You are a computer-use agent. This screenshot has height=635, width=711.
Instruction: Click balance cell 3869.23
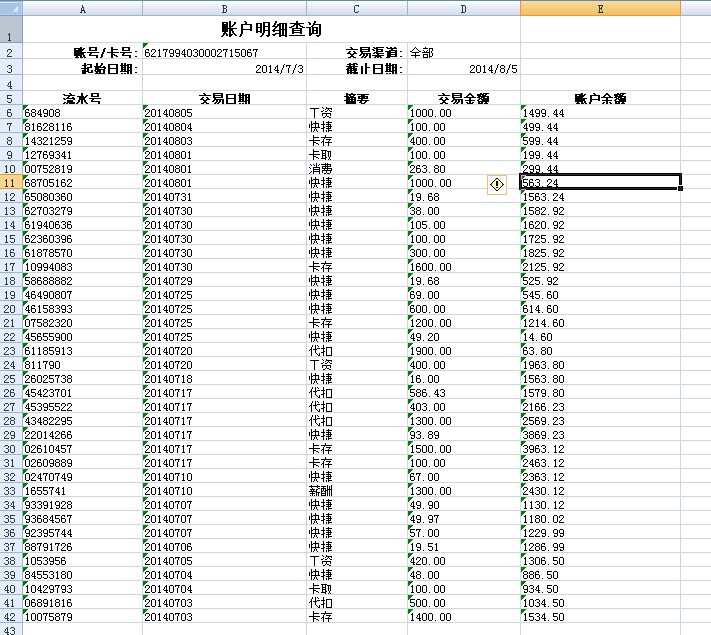click(x=600, y=435)
